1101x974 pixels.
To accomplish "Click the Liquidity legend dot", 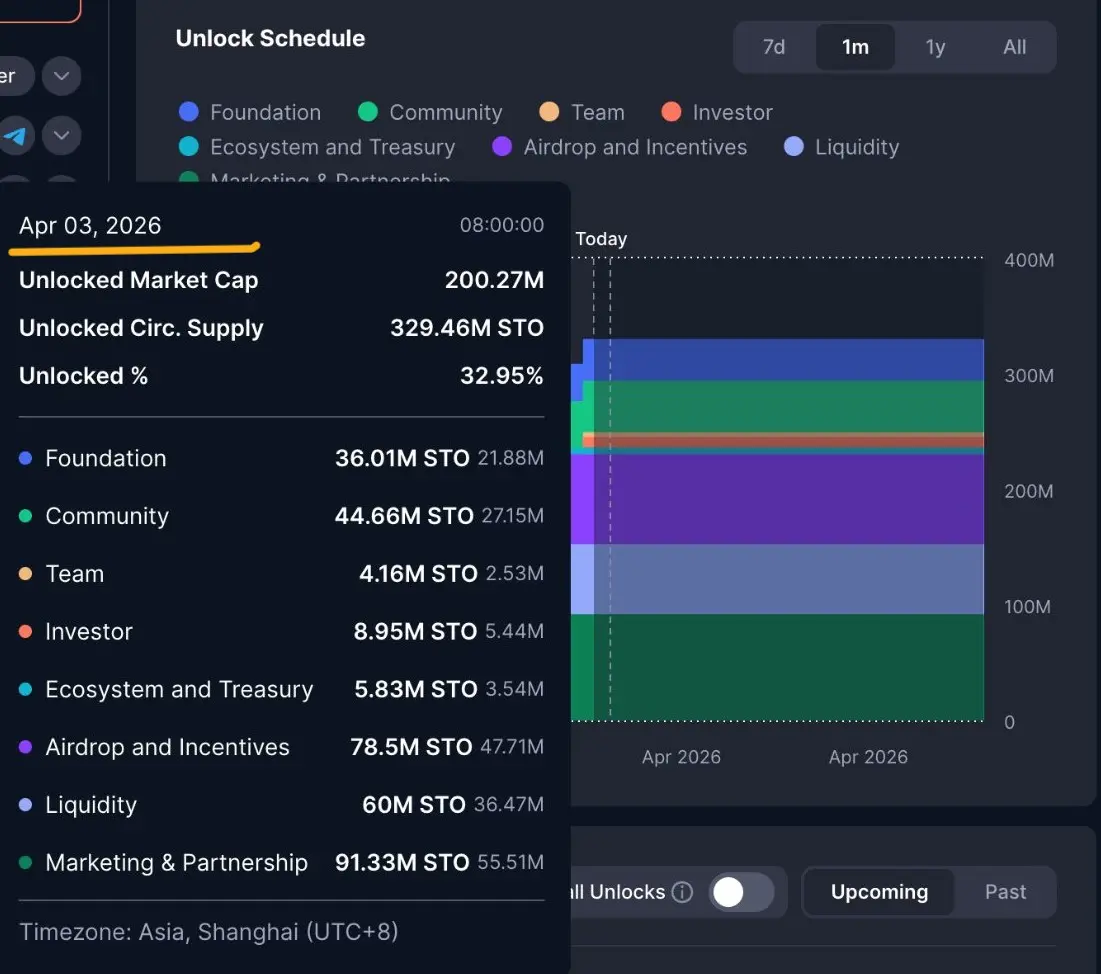I will click(794, 147).
